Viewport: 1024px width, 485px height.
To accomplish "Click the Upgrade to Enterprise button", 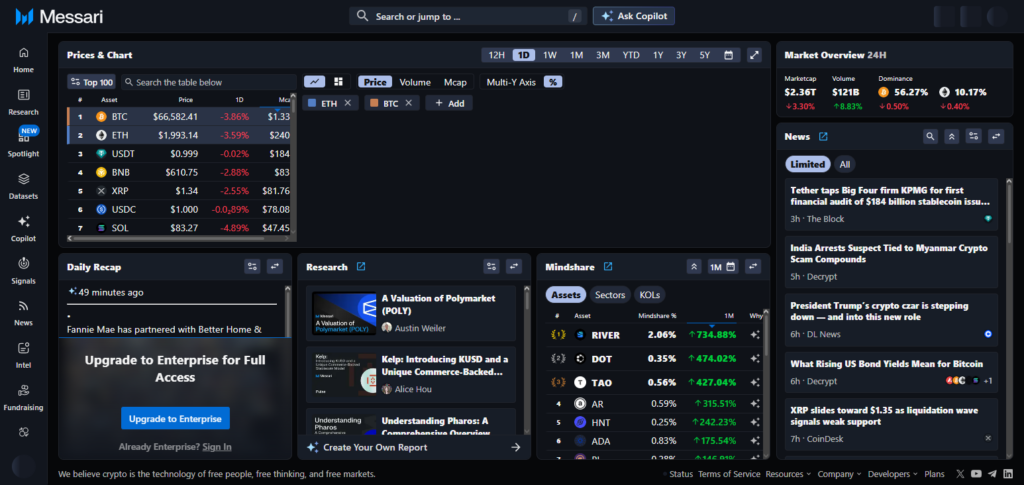I will [x=175, y=418].
